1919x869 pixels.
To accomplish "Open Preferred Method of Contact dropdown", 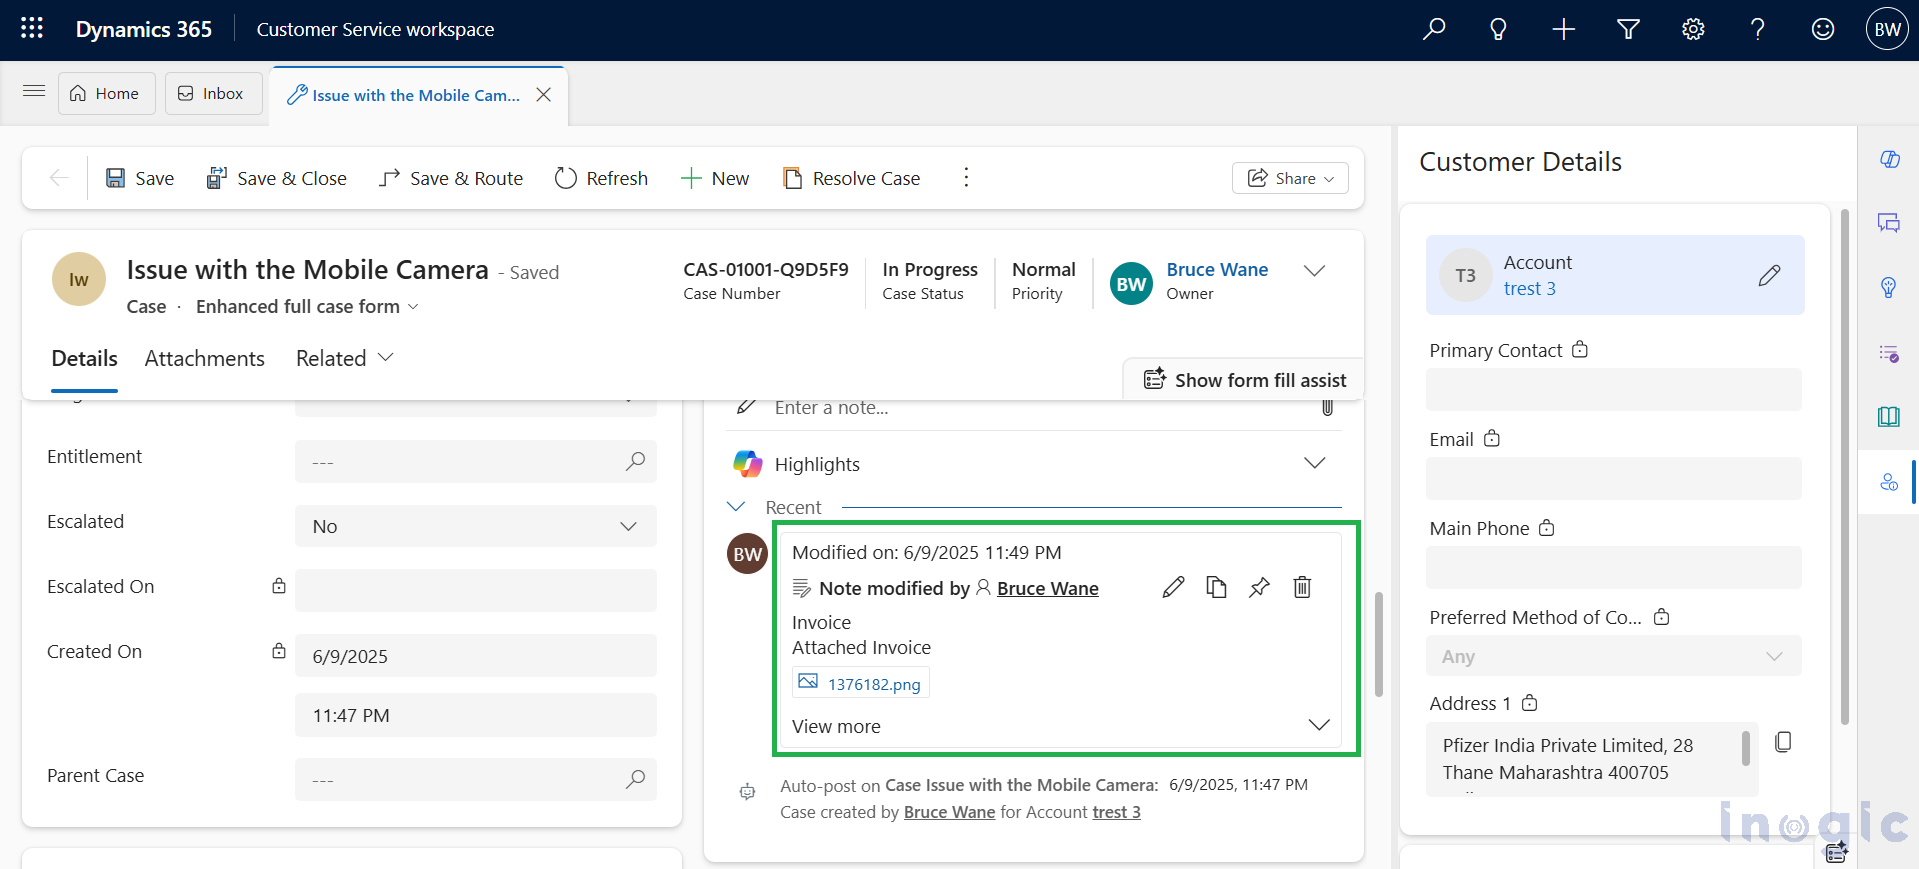I will pos(1613,656).
